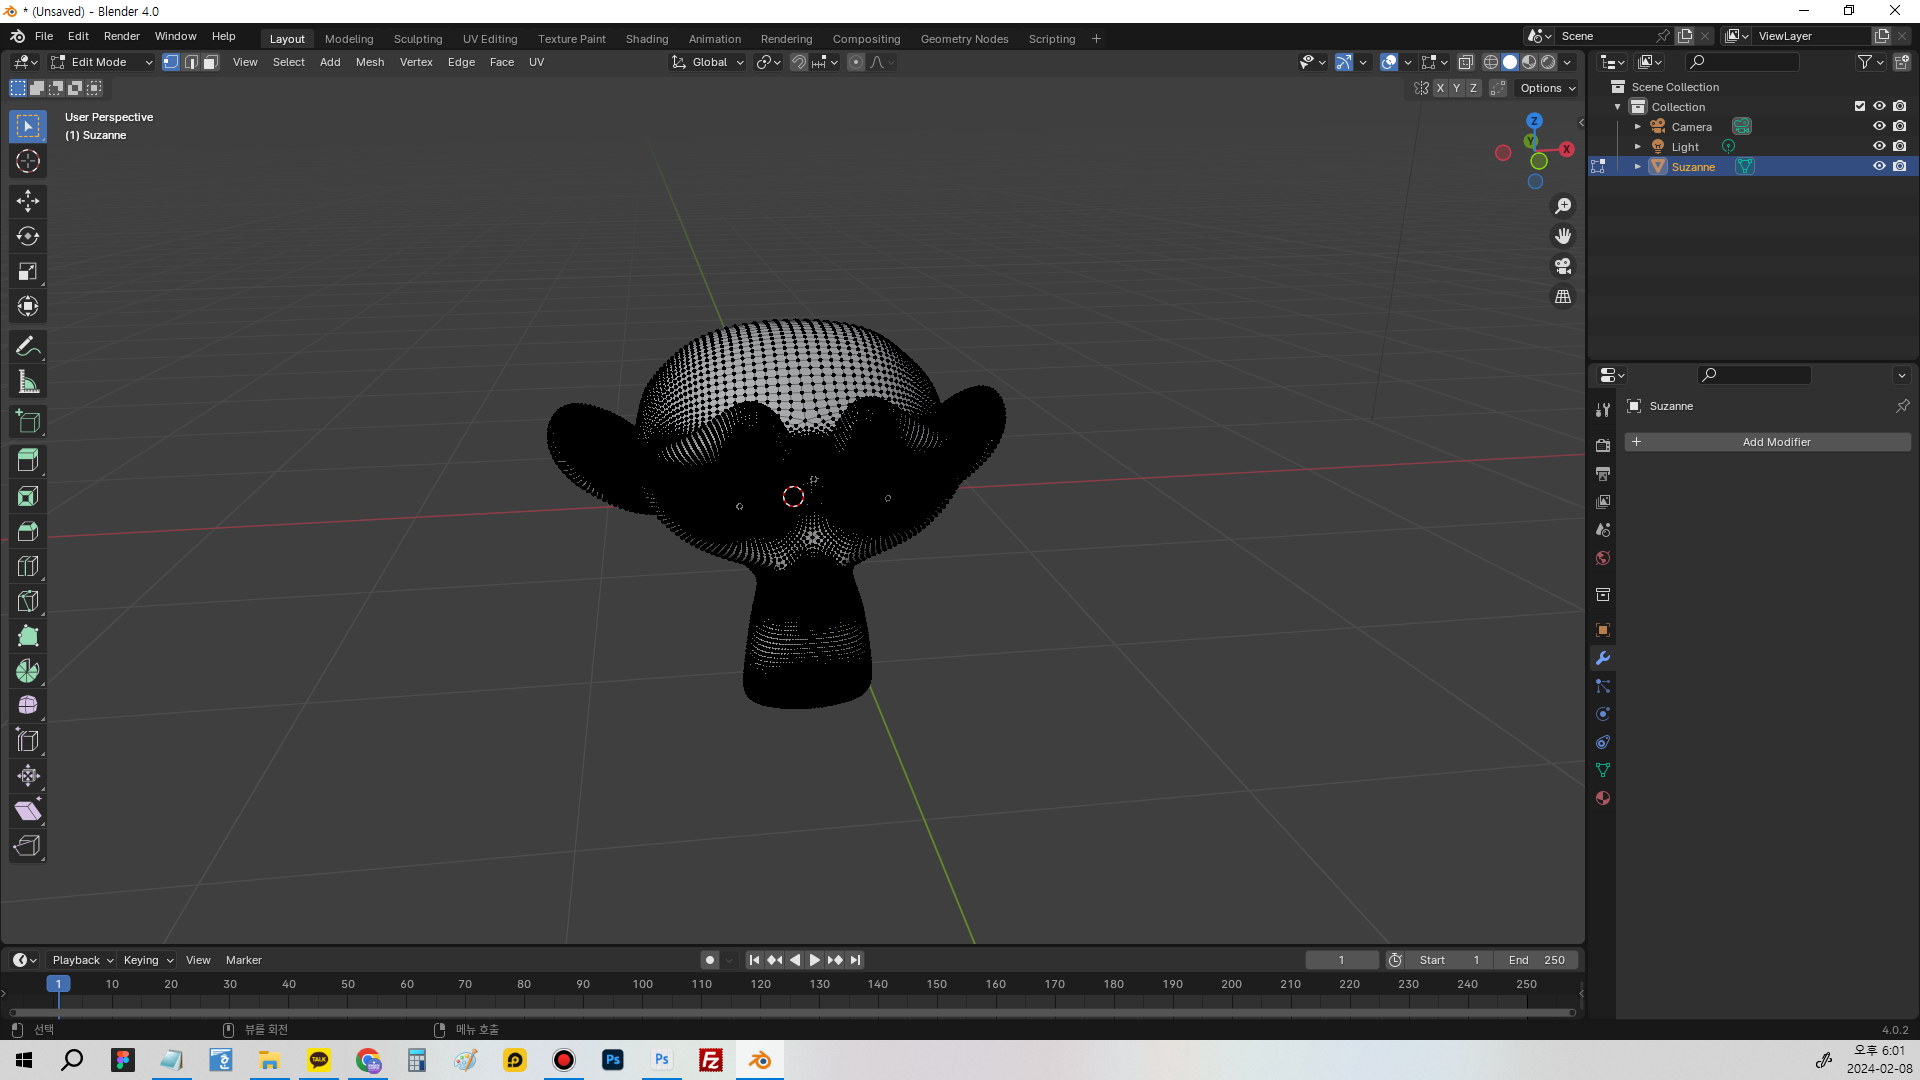Expand the Suzanne tree item
1920x1080 pixels.
1638,167
